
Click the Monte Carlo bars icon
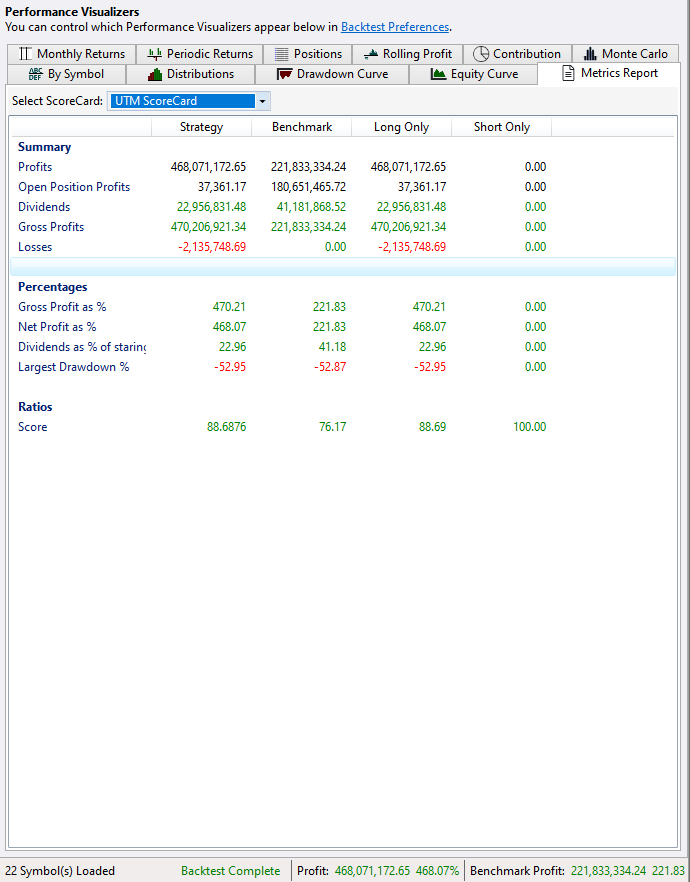coord(590,54)
